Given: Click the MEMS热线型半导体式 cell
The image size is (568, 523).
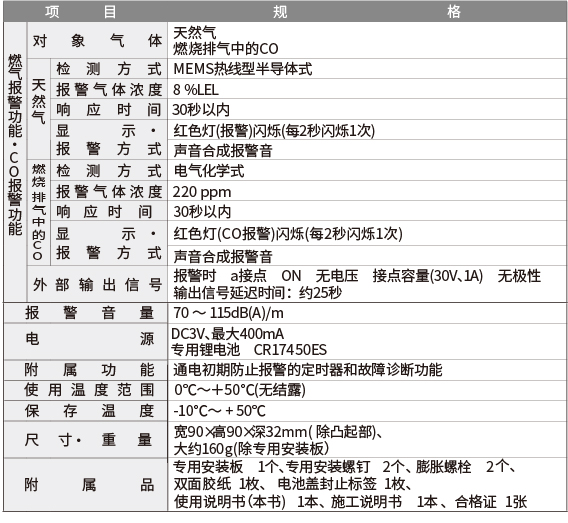Looking at the screenshot, I should [243, 69].
